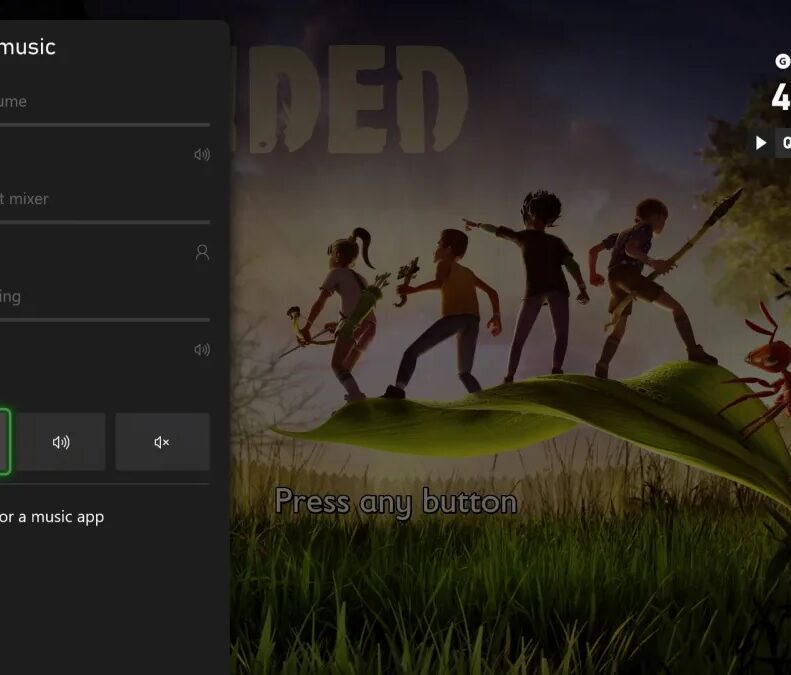
Task: Click the play triangle icon on the game screen
Action: pos(761,143)
